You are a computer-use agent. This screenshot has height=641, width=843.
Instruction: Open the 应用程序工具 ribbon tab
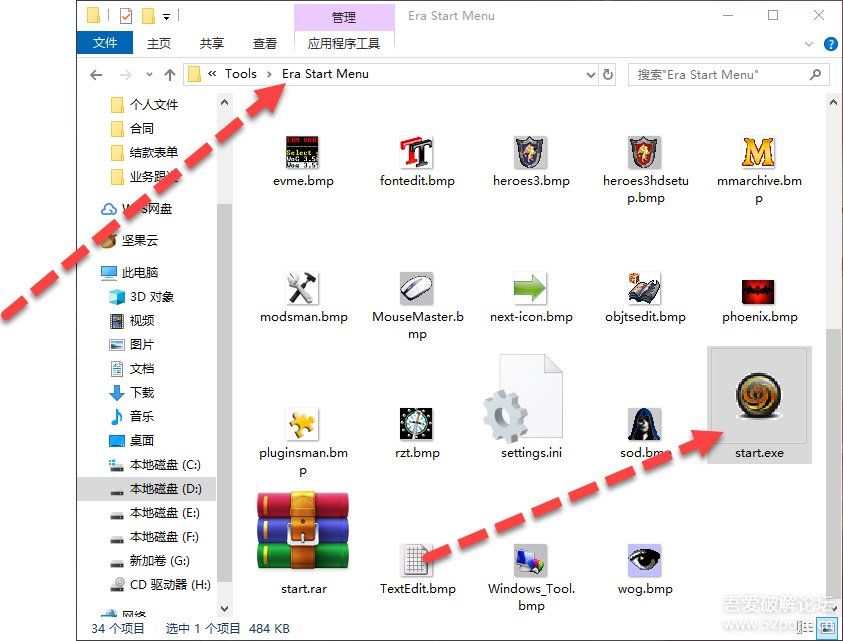pos(344,43)
